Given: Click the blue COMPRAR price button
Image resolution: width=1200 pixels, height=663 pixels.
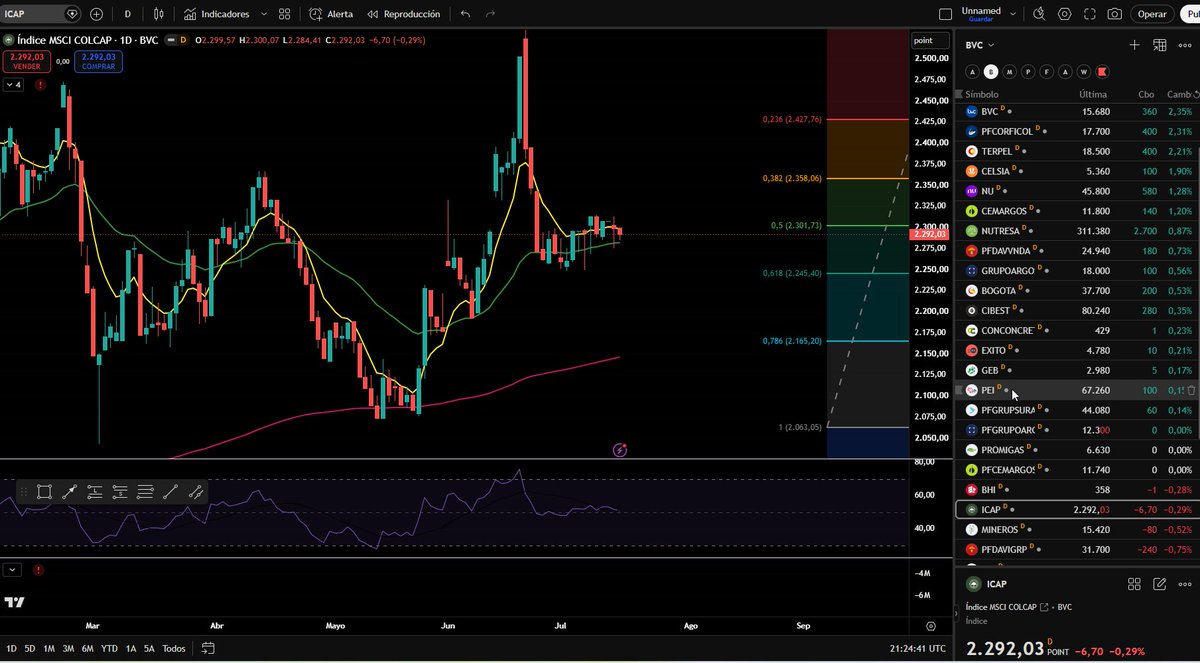Looking at the screenshot, I should (x=98, y=61).
